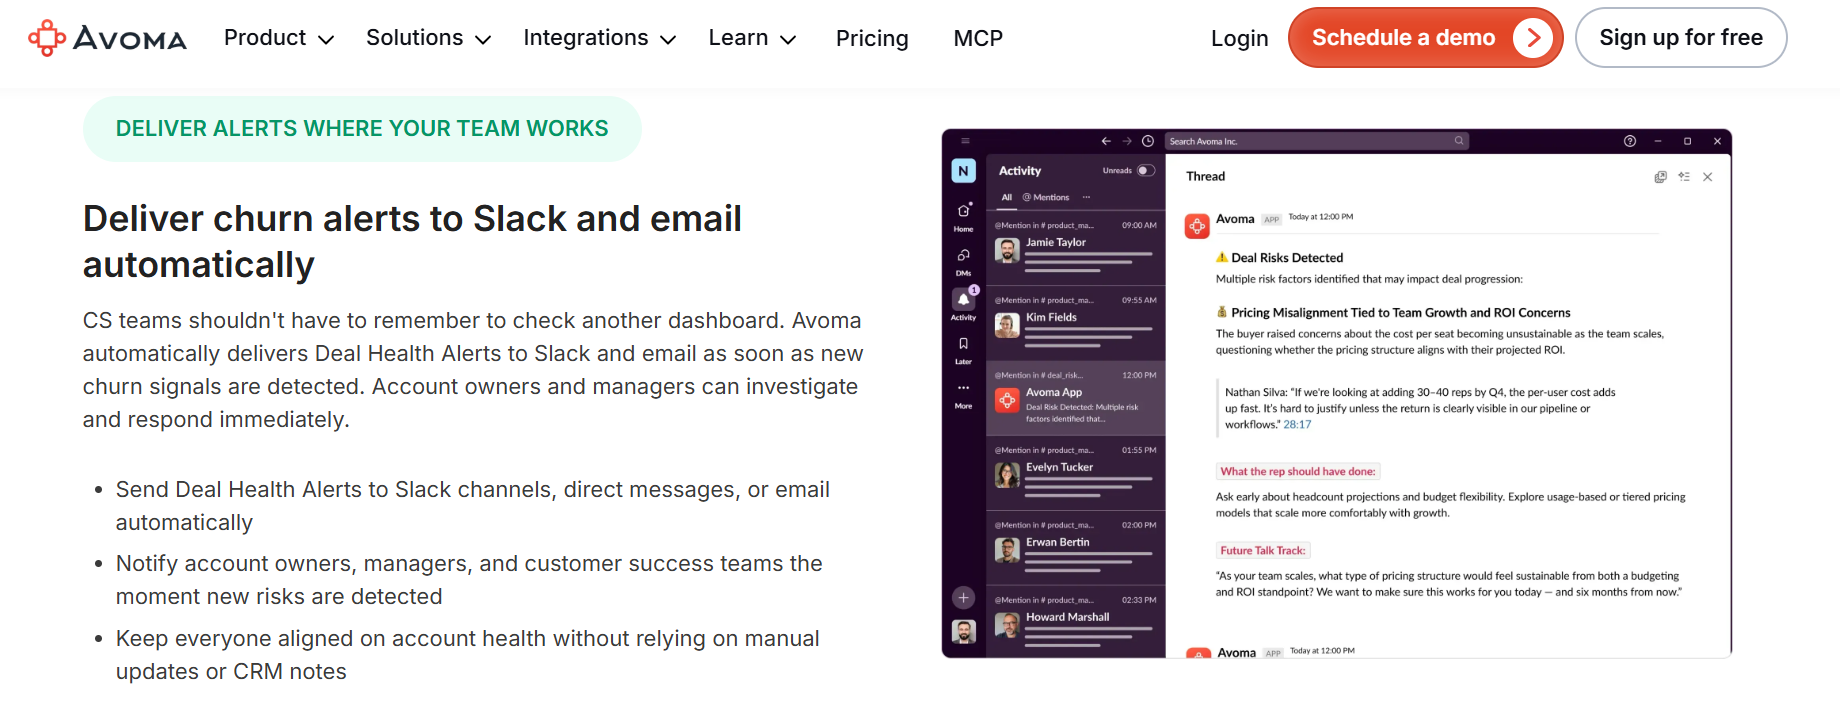Screen dimensions: 1840x716
Task: Expand the Learn menu
Action: point(752,38)
